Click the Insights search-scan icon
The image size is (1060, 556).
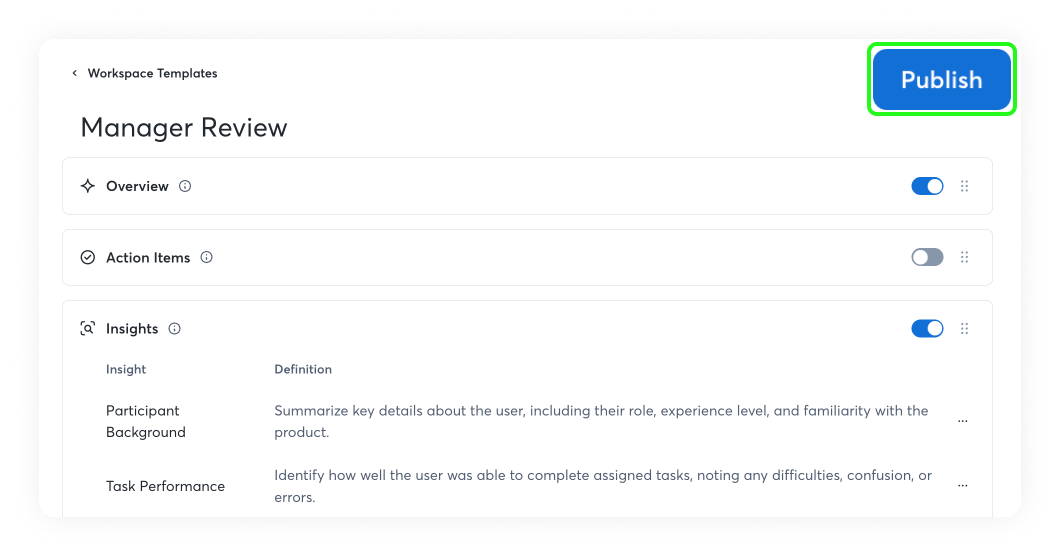click(x=88, y=329)
